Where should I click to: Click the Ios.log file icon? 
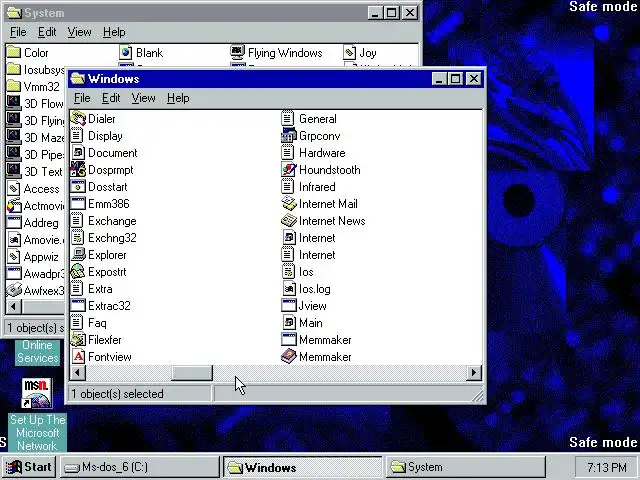[x=289, y=289]
